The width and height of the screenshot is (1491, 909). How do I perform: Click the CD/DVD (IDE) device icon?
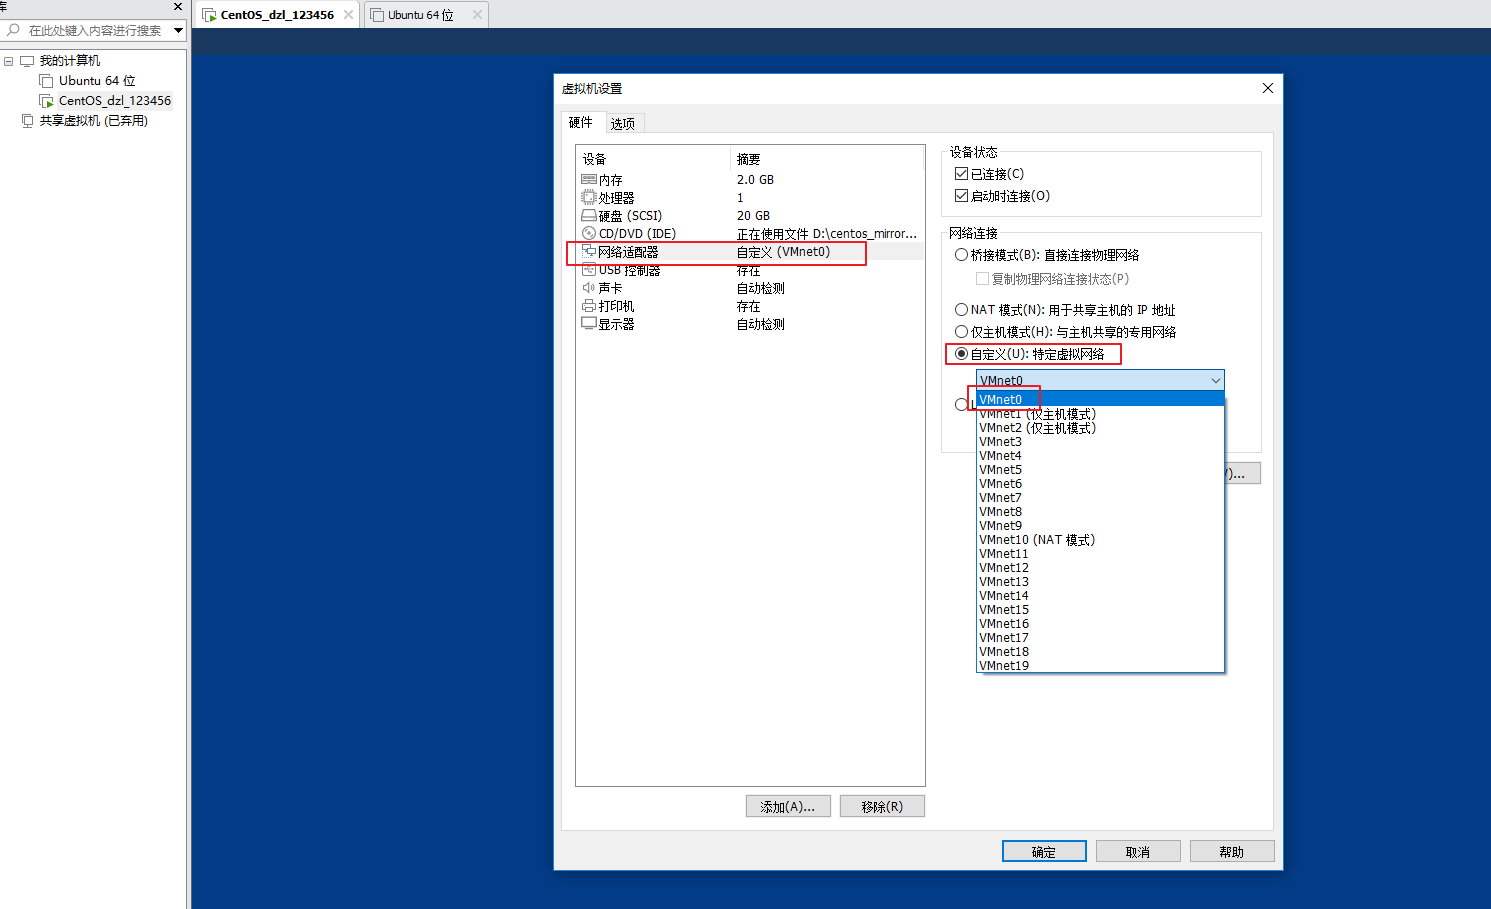pyautogui.click(x=589, y=234)
